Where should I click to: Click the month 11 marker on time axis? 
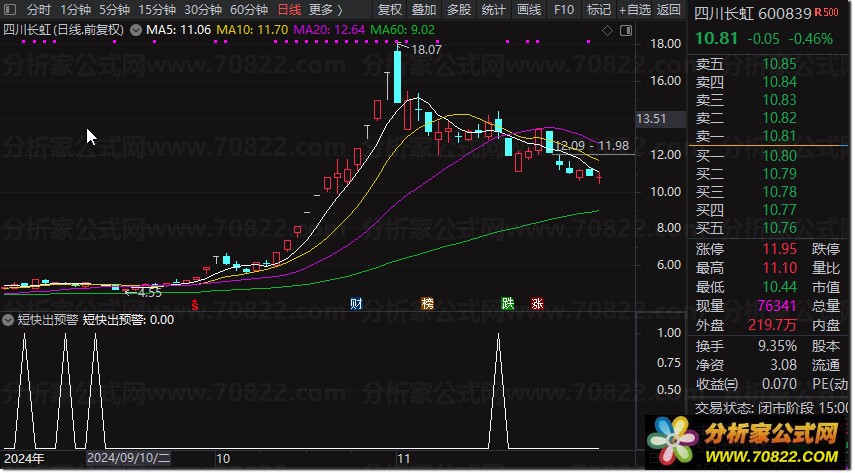tap(403, 459)
